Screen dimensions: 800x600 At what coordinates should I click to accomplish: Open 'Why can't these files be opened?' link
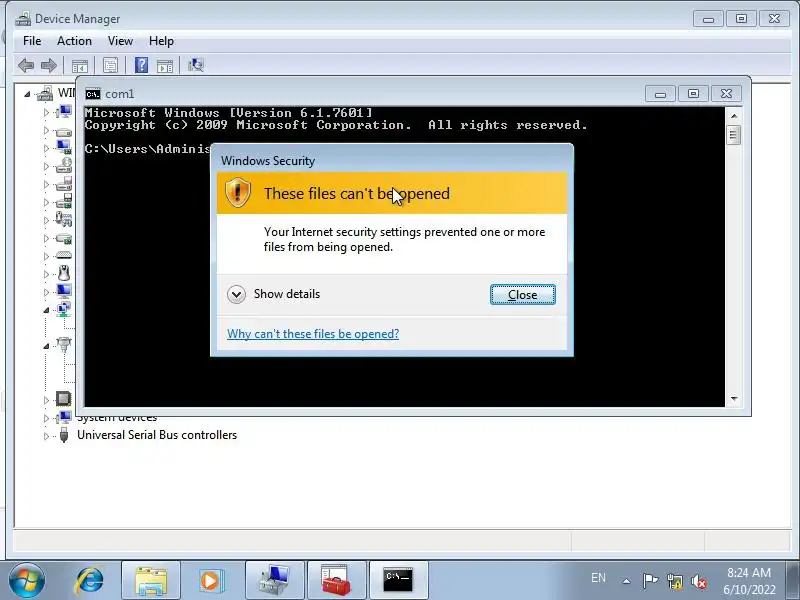pyautogui.click(x=313, y=334)
